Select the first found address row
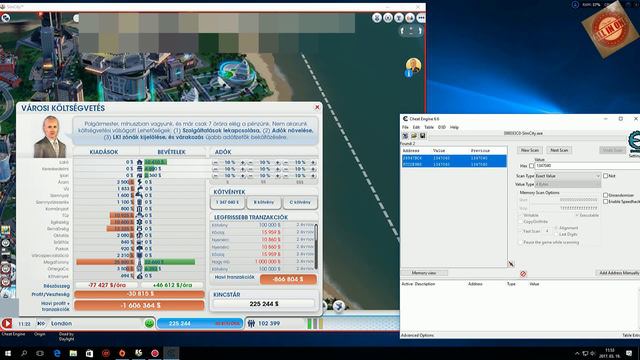This screenshot has height=360, width=640. click(x=453, y=158)
